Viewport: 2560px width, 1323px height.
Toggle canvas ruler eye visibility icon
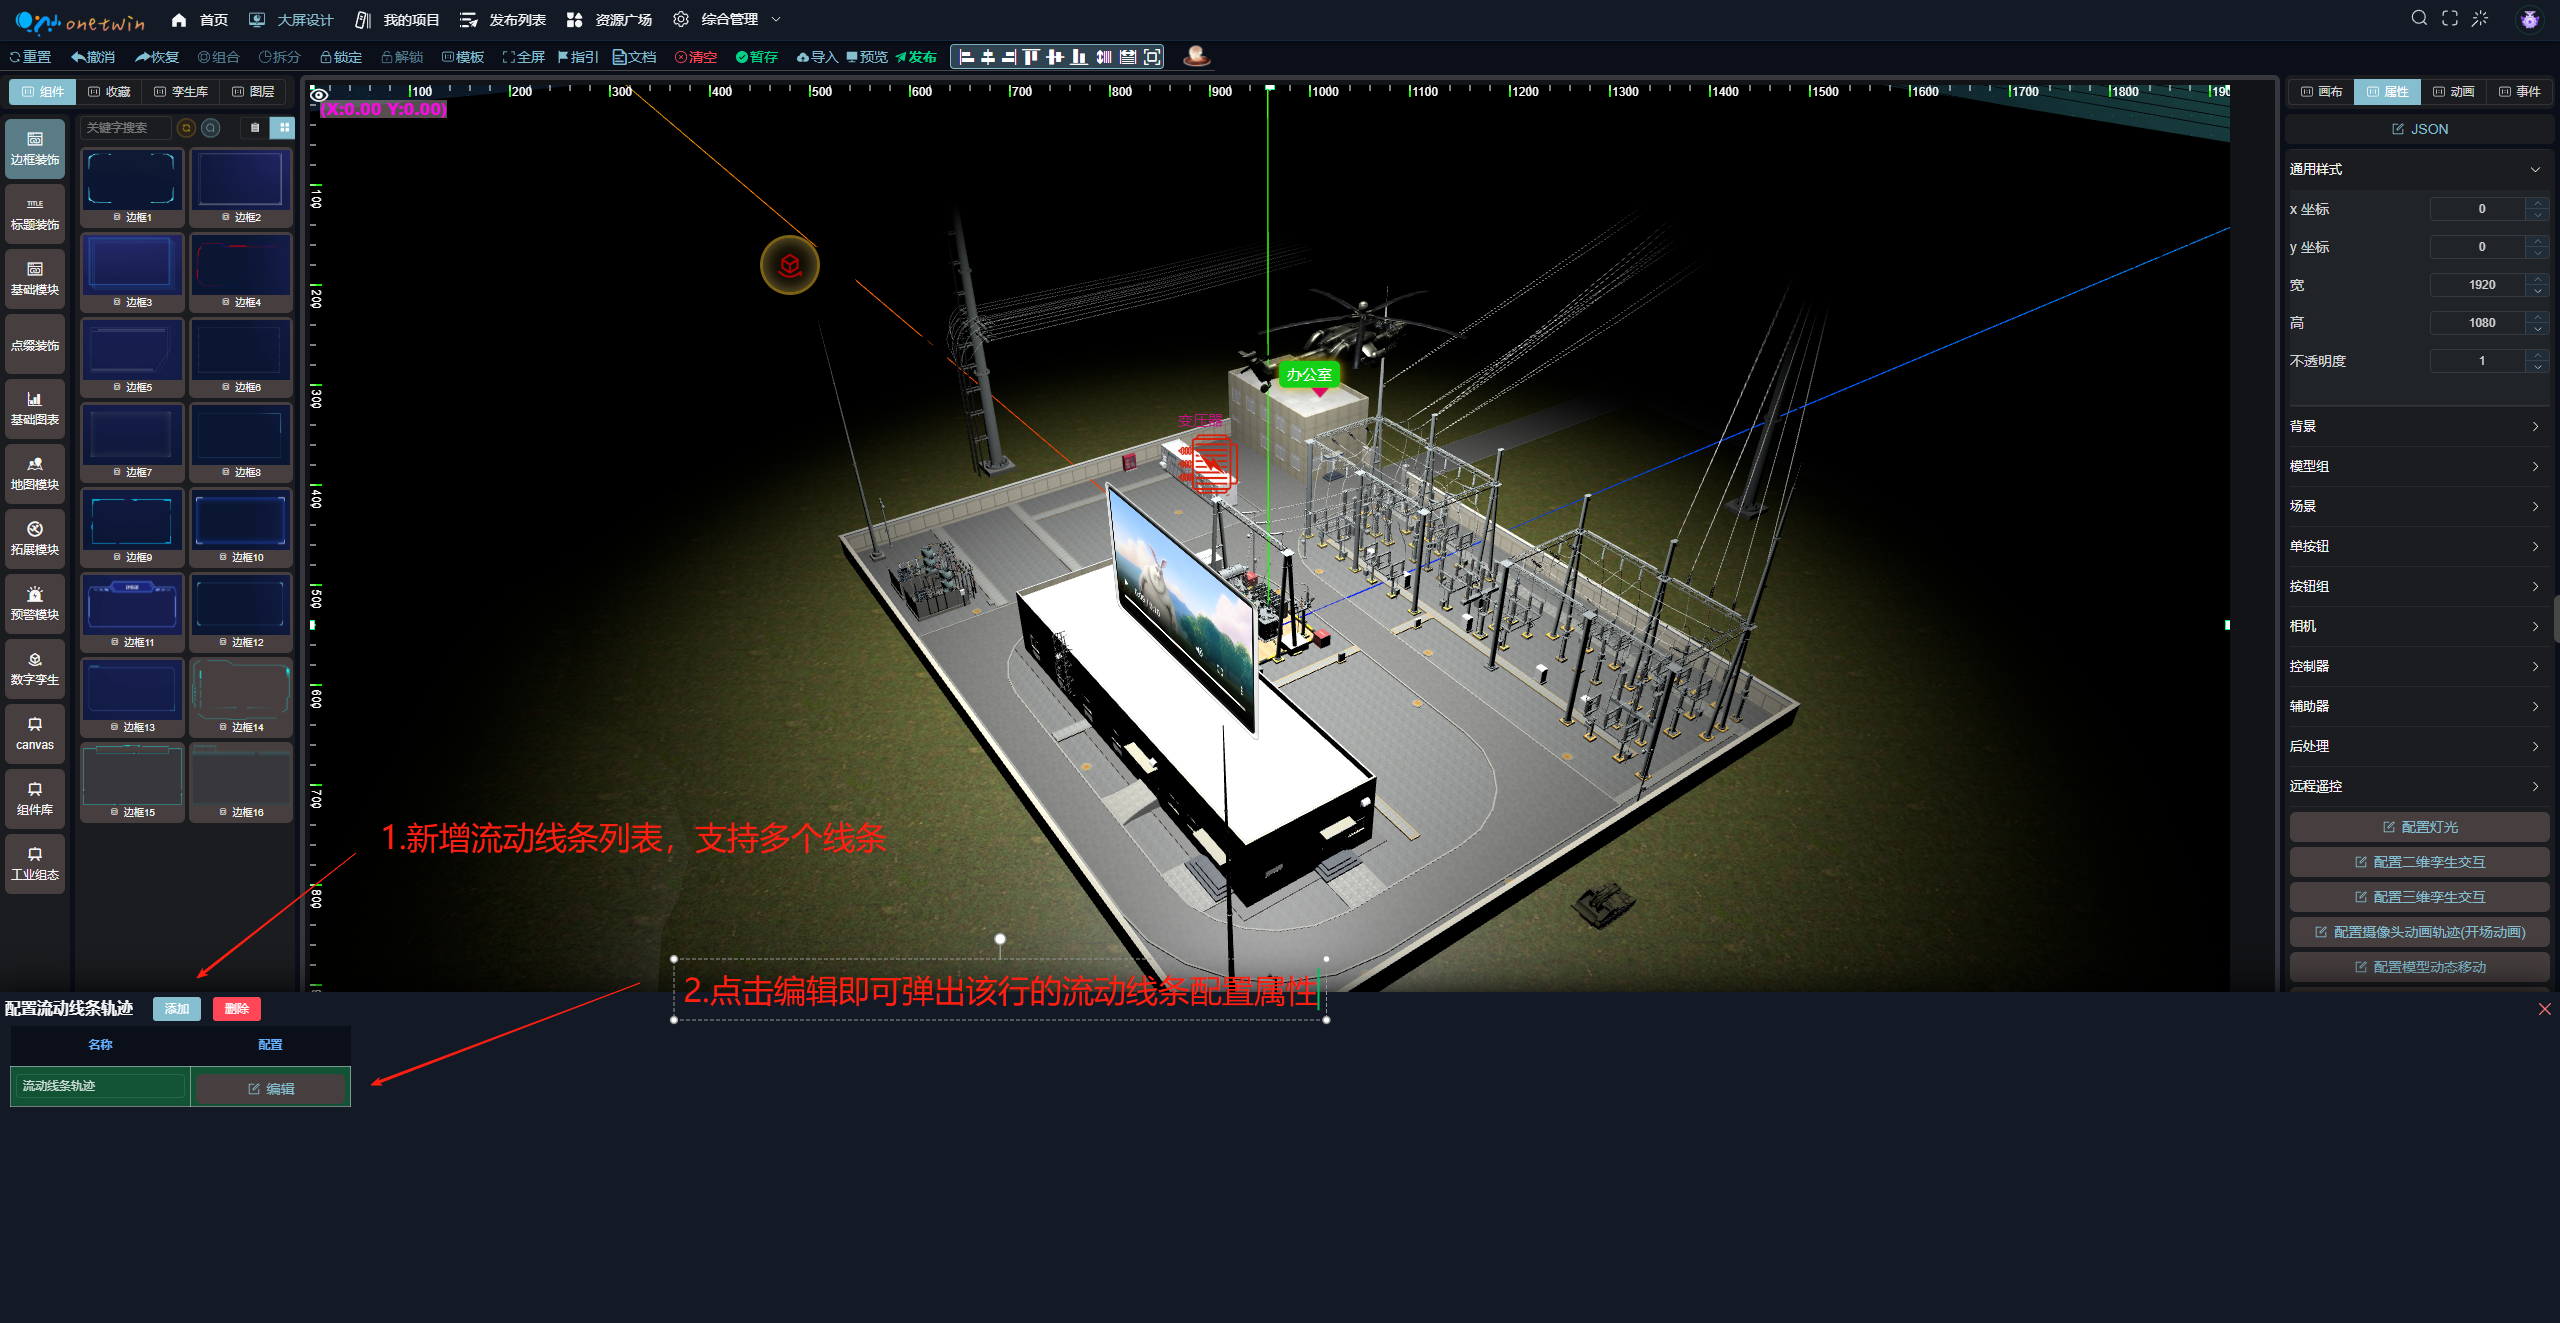[x=319, y=94]
